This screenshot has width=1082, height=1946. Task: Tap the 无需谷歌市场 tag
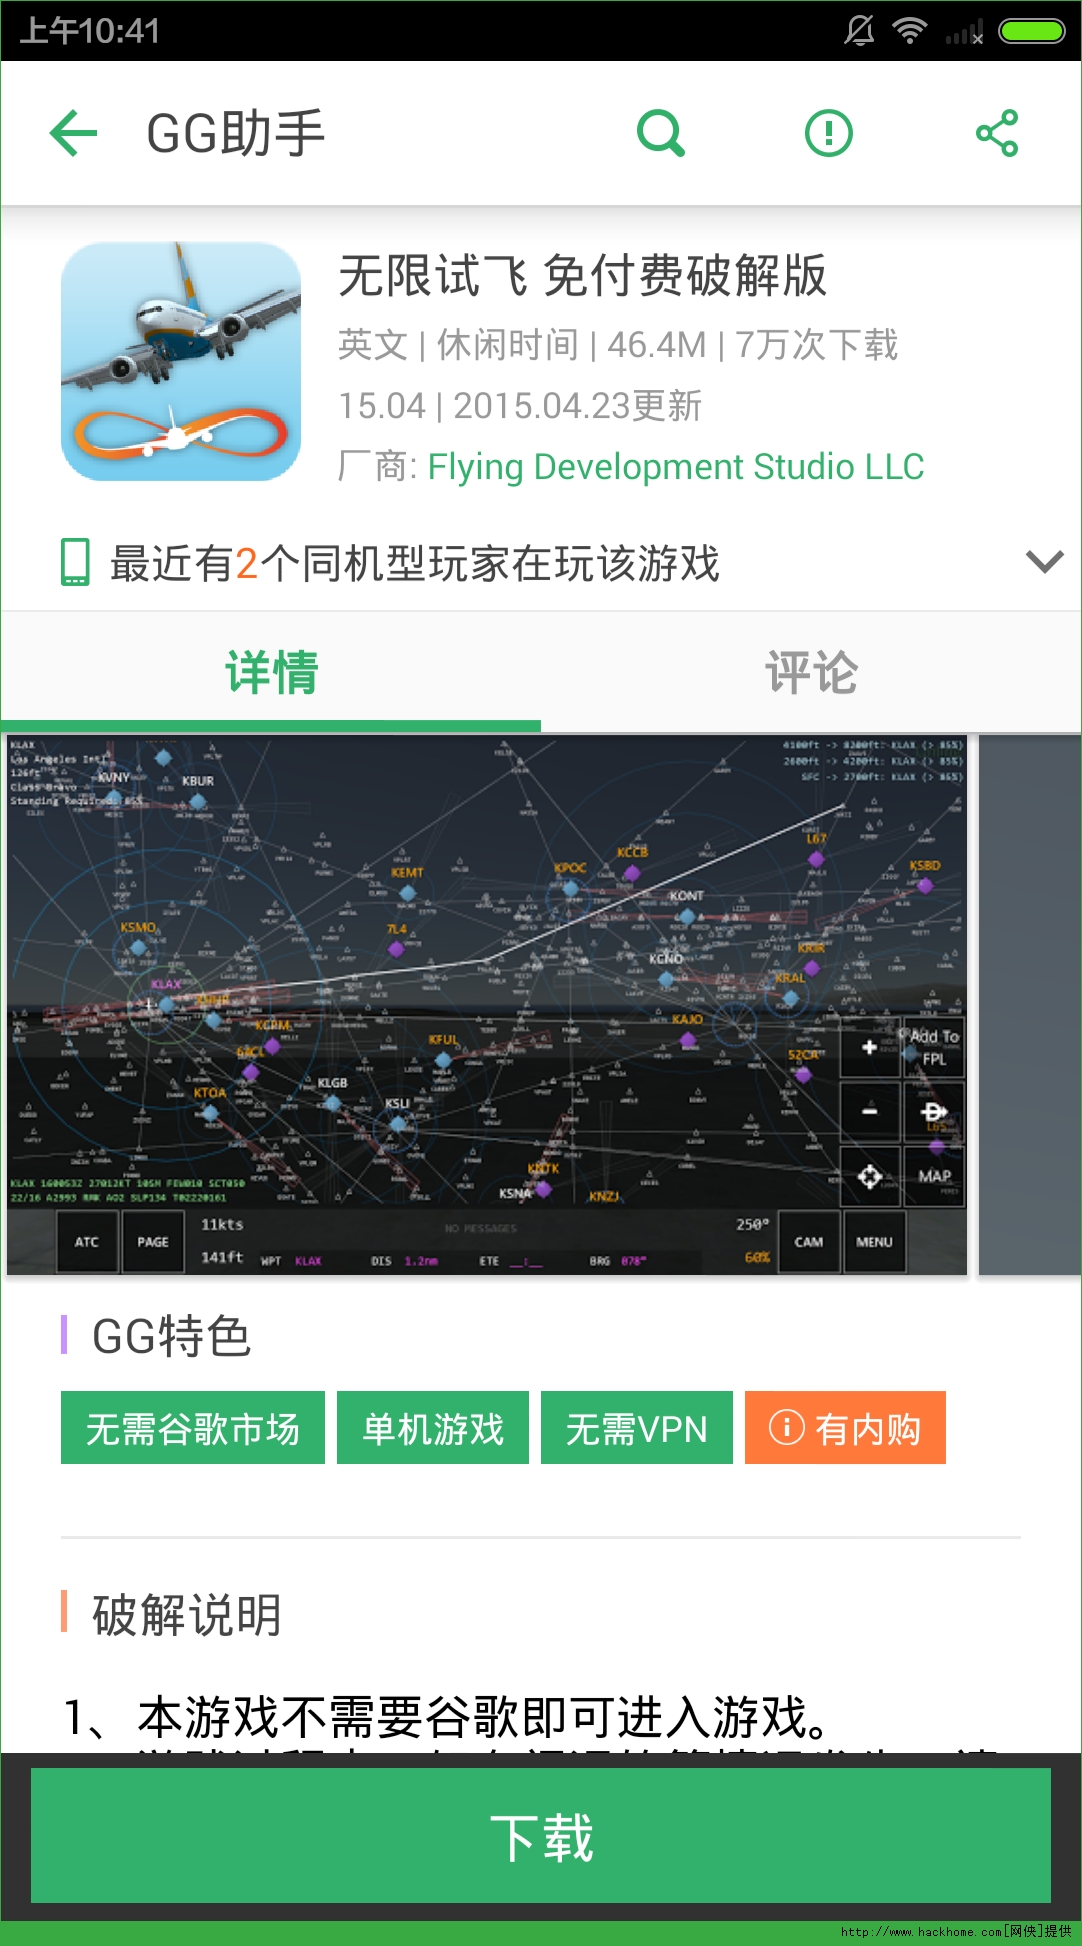193,1428
